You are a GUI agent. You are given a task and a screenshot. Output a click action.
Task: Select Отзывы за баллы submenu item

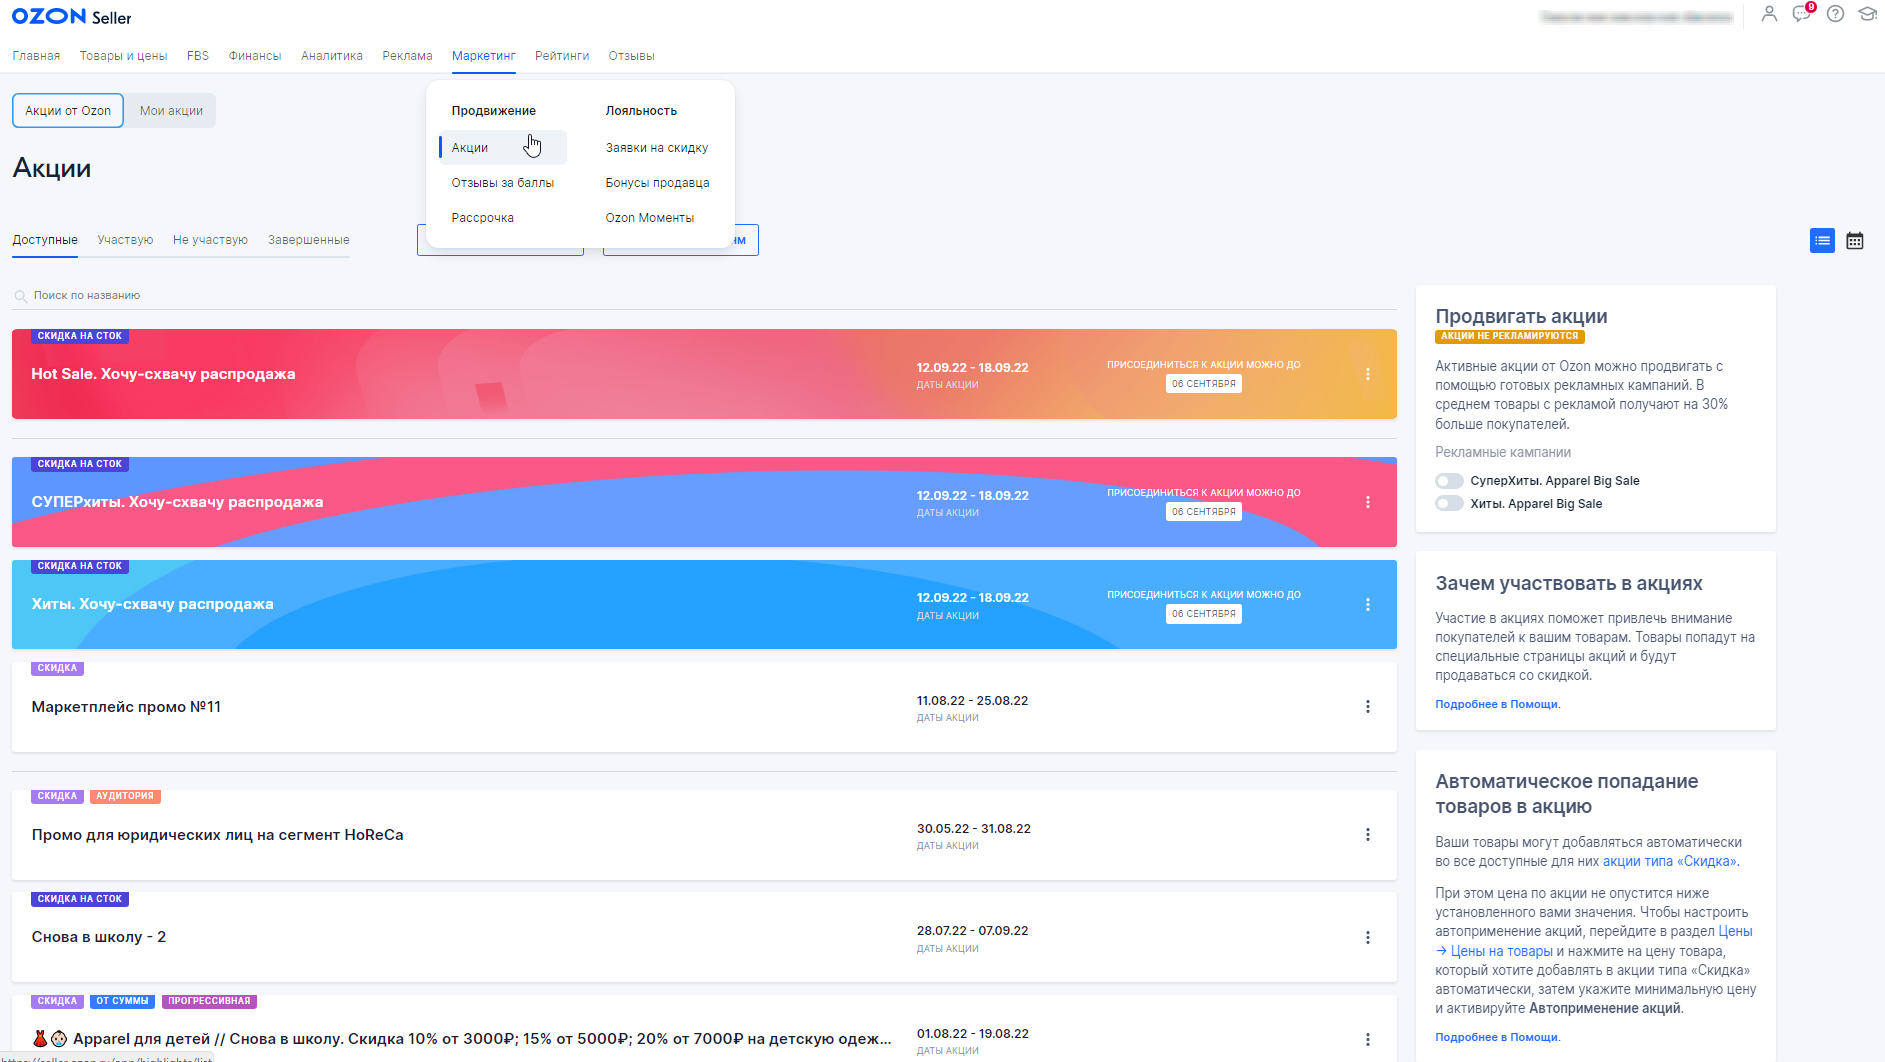click(502, 183)
